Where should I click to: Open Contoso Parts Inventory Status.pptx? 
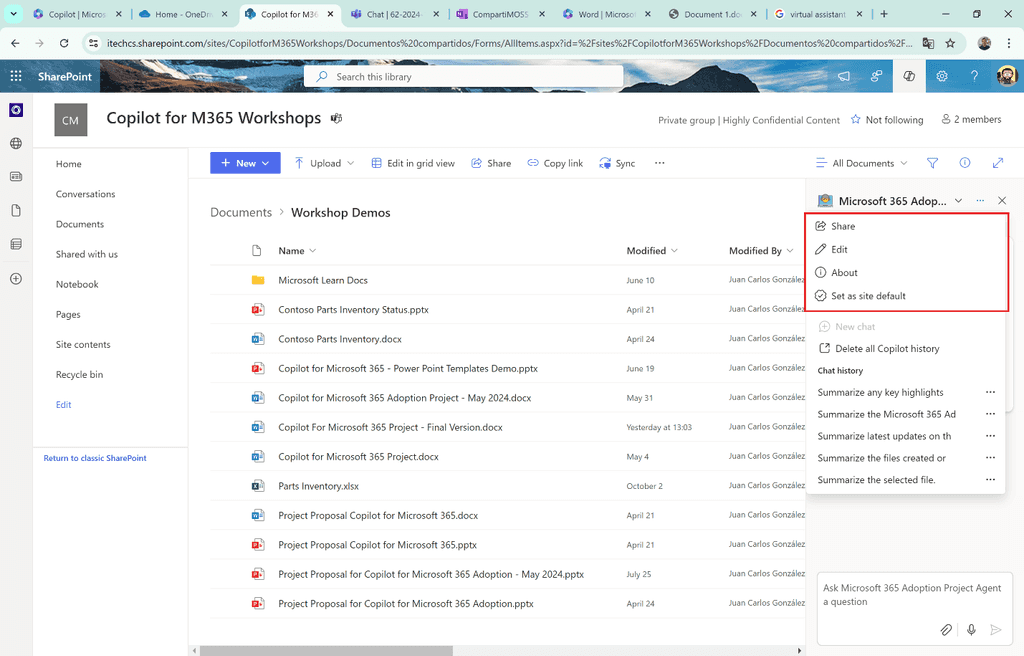[353, 310]
